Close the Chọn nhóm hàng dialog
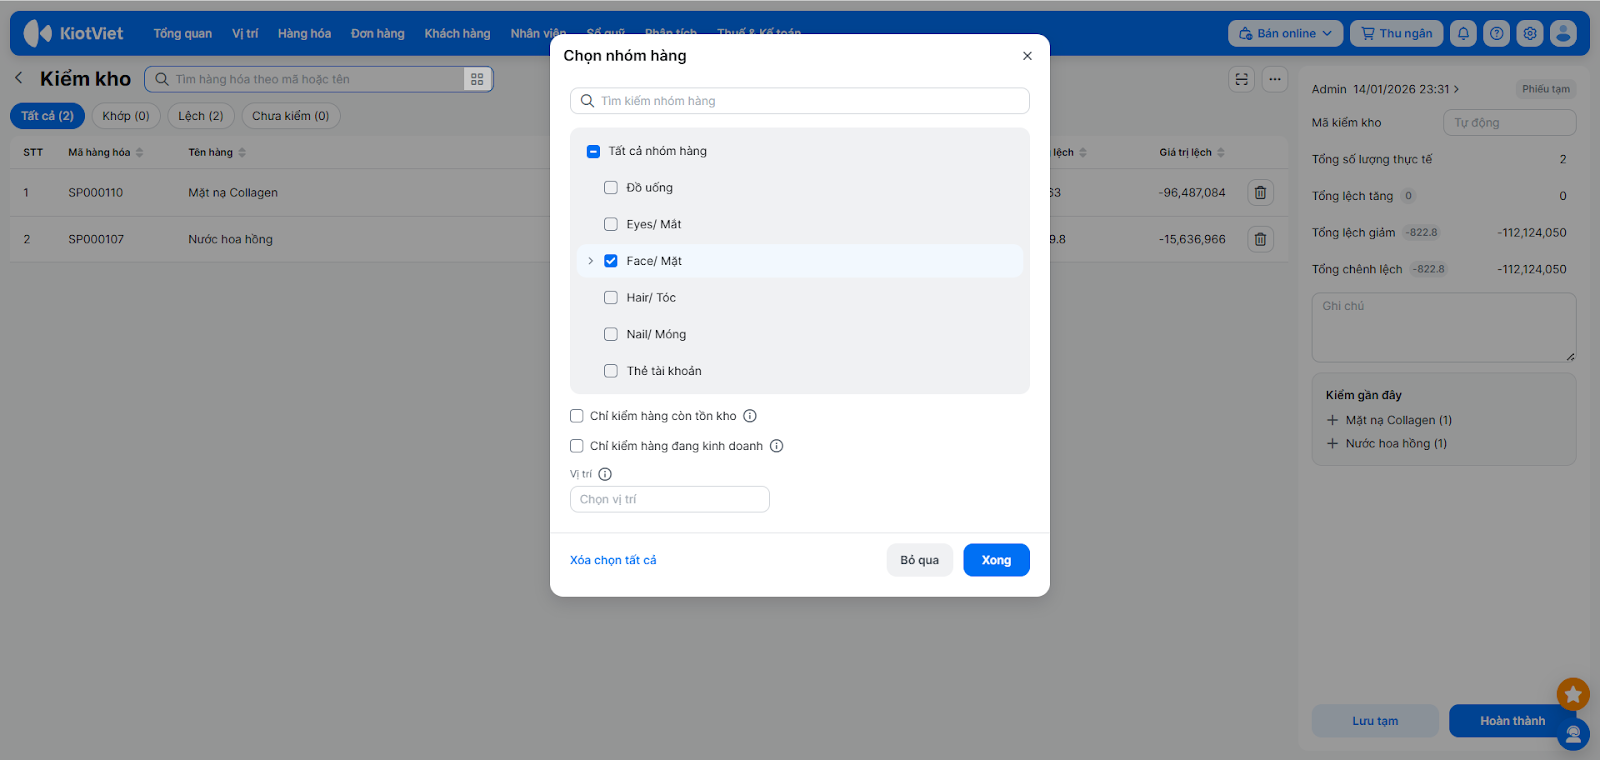1600x760 pixels. pos(1027,56)
